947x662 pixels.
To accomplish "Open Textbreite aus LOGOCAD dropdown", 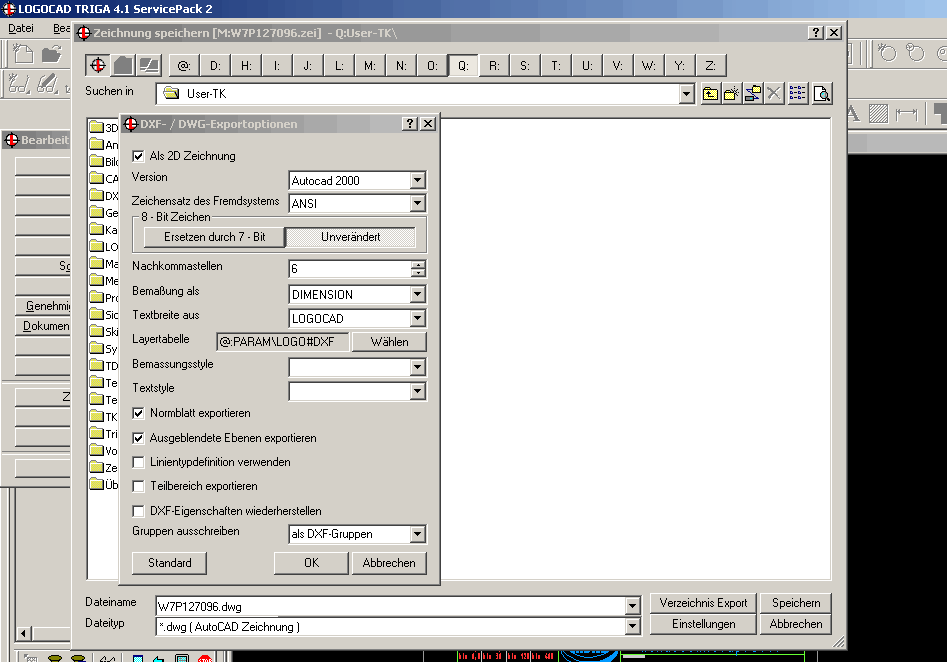I will pyautogui.click(x=417, y=318).
